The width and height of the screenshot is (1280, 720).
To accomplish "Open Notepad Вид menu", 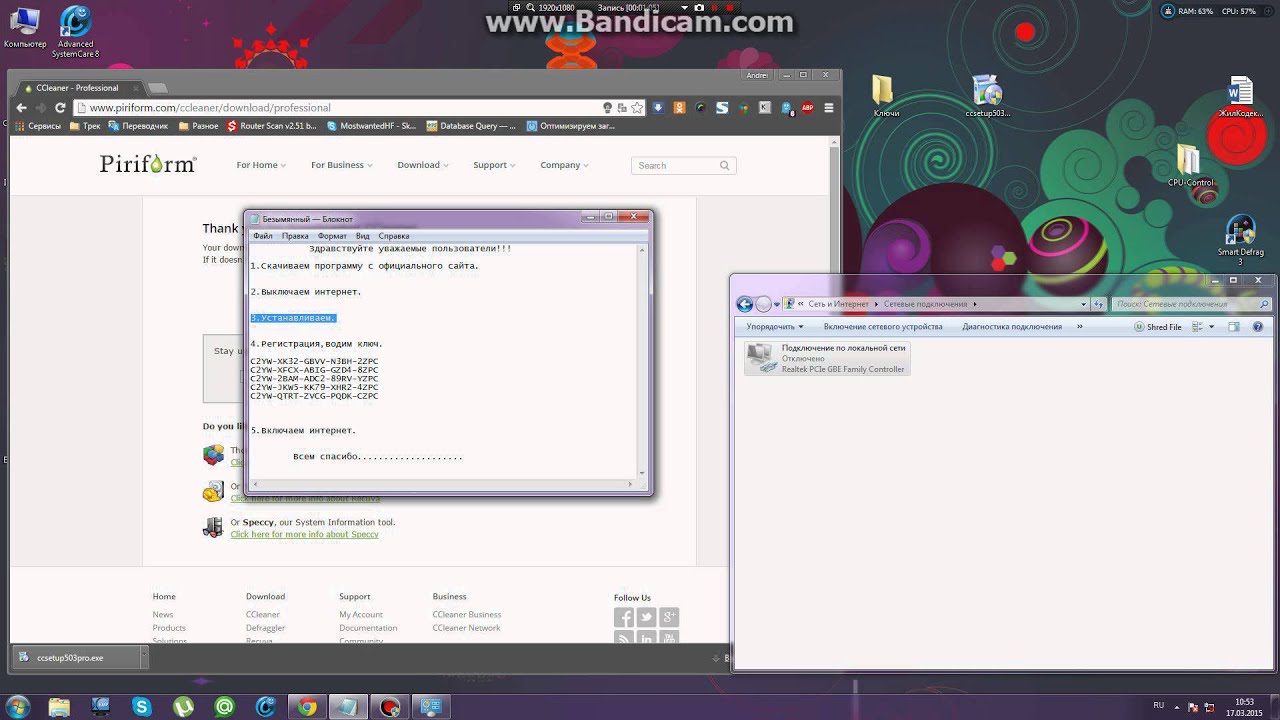I will [x=363, y=236].
